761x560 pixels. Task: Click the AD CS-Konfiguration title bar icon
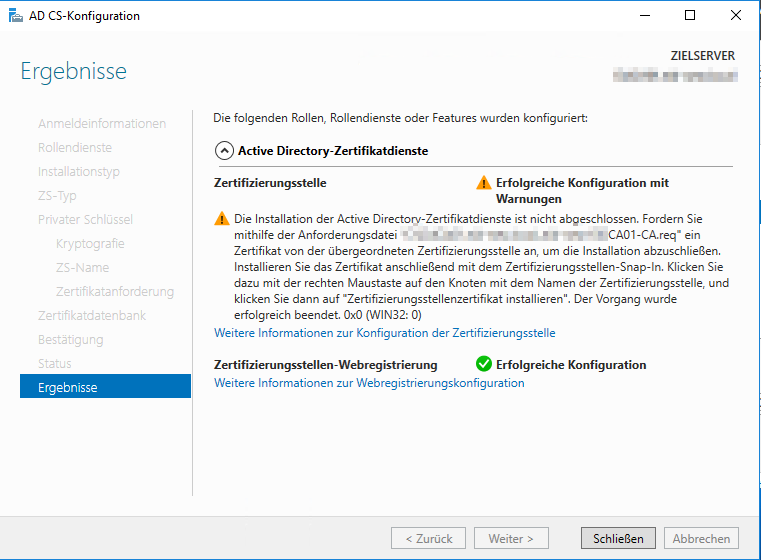coord(16,16)
